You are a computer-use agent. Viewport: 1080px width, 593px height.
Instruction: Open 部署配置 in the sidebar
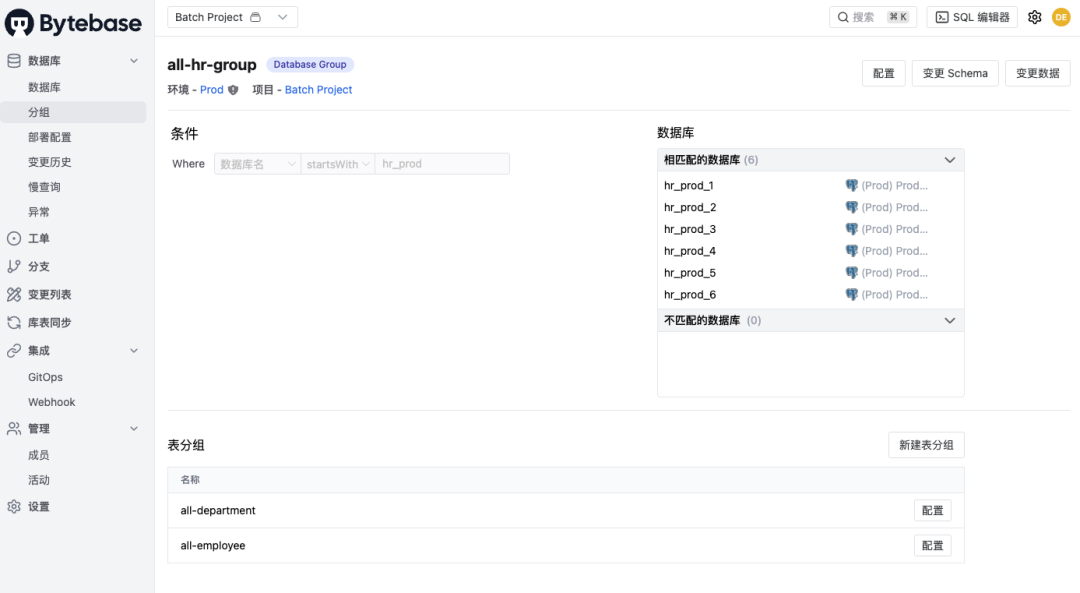[50, 137]
